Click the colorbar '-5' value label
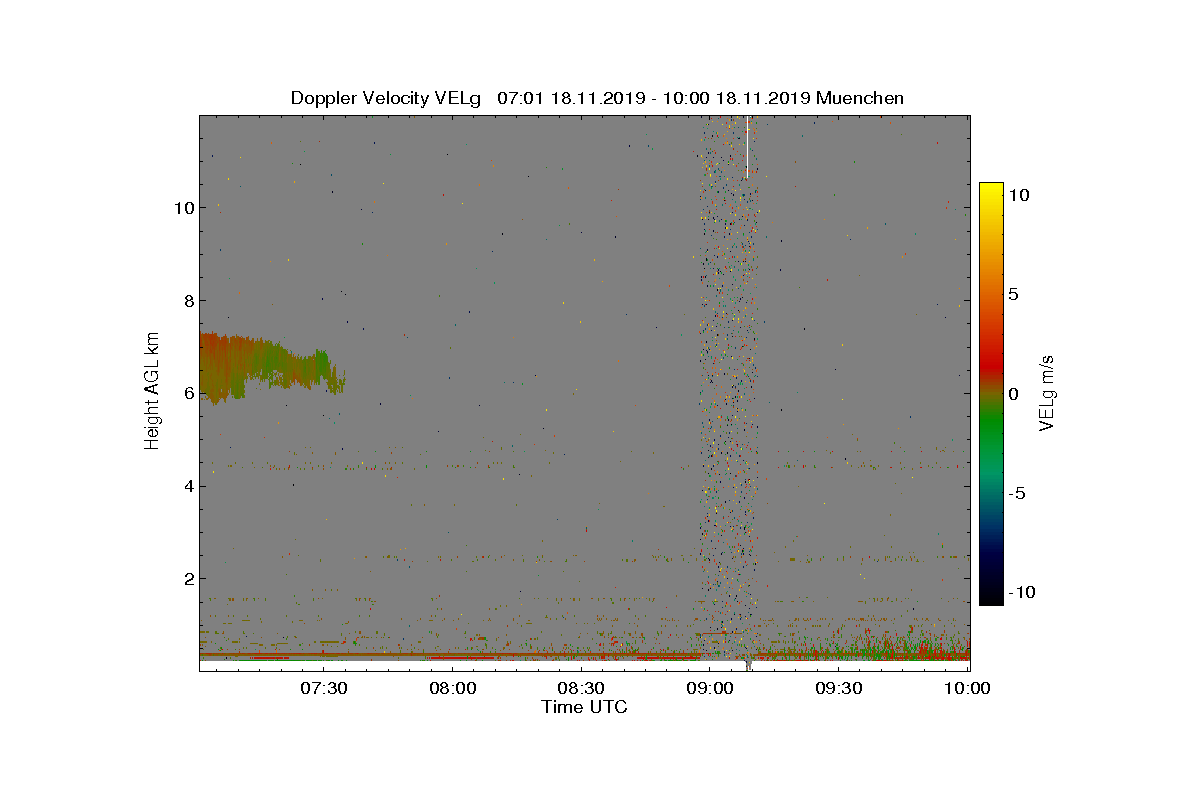This screenshot has width=1200, height=800. coord(1016,493)
